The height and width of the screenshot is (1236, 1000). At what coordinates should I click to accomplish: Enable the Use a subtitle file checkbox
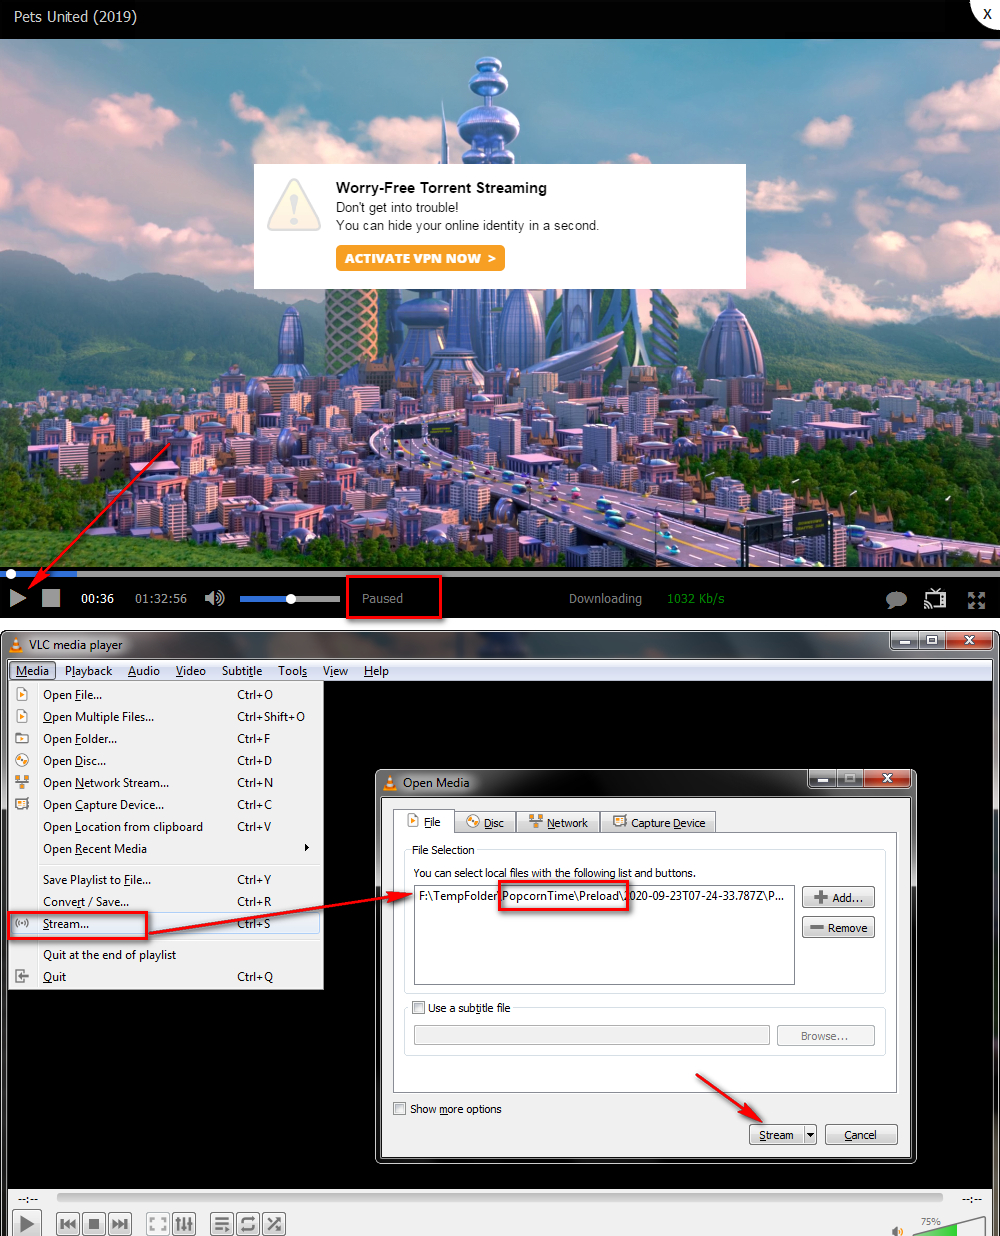pos(419,1008)
